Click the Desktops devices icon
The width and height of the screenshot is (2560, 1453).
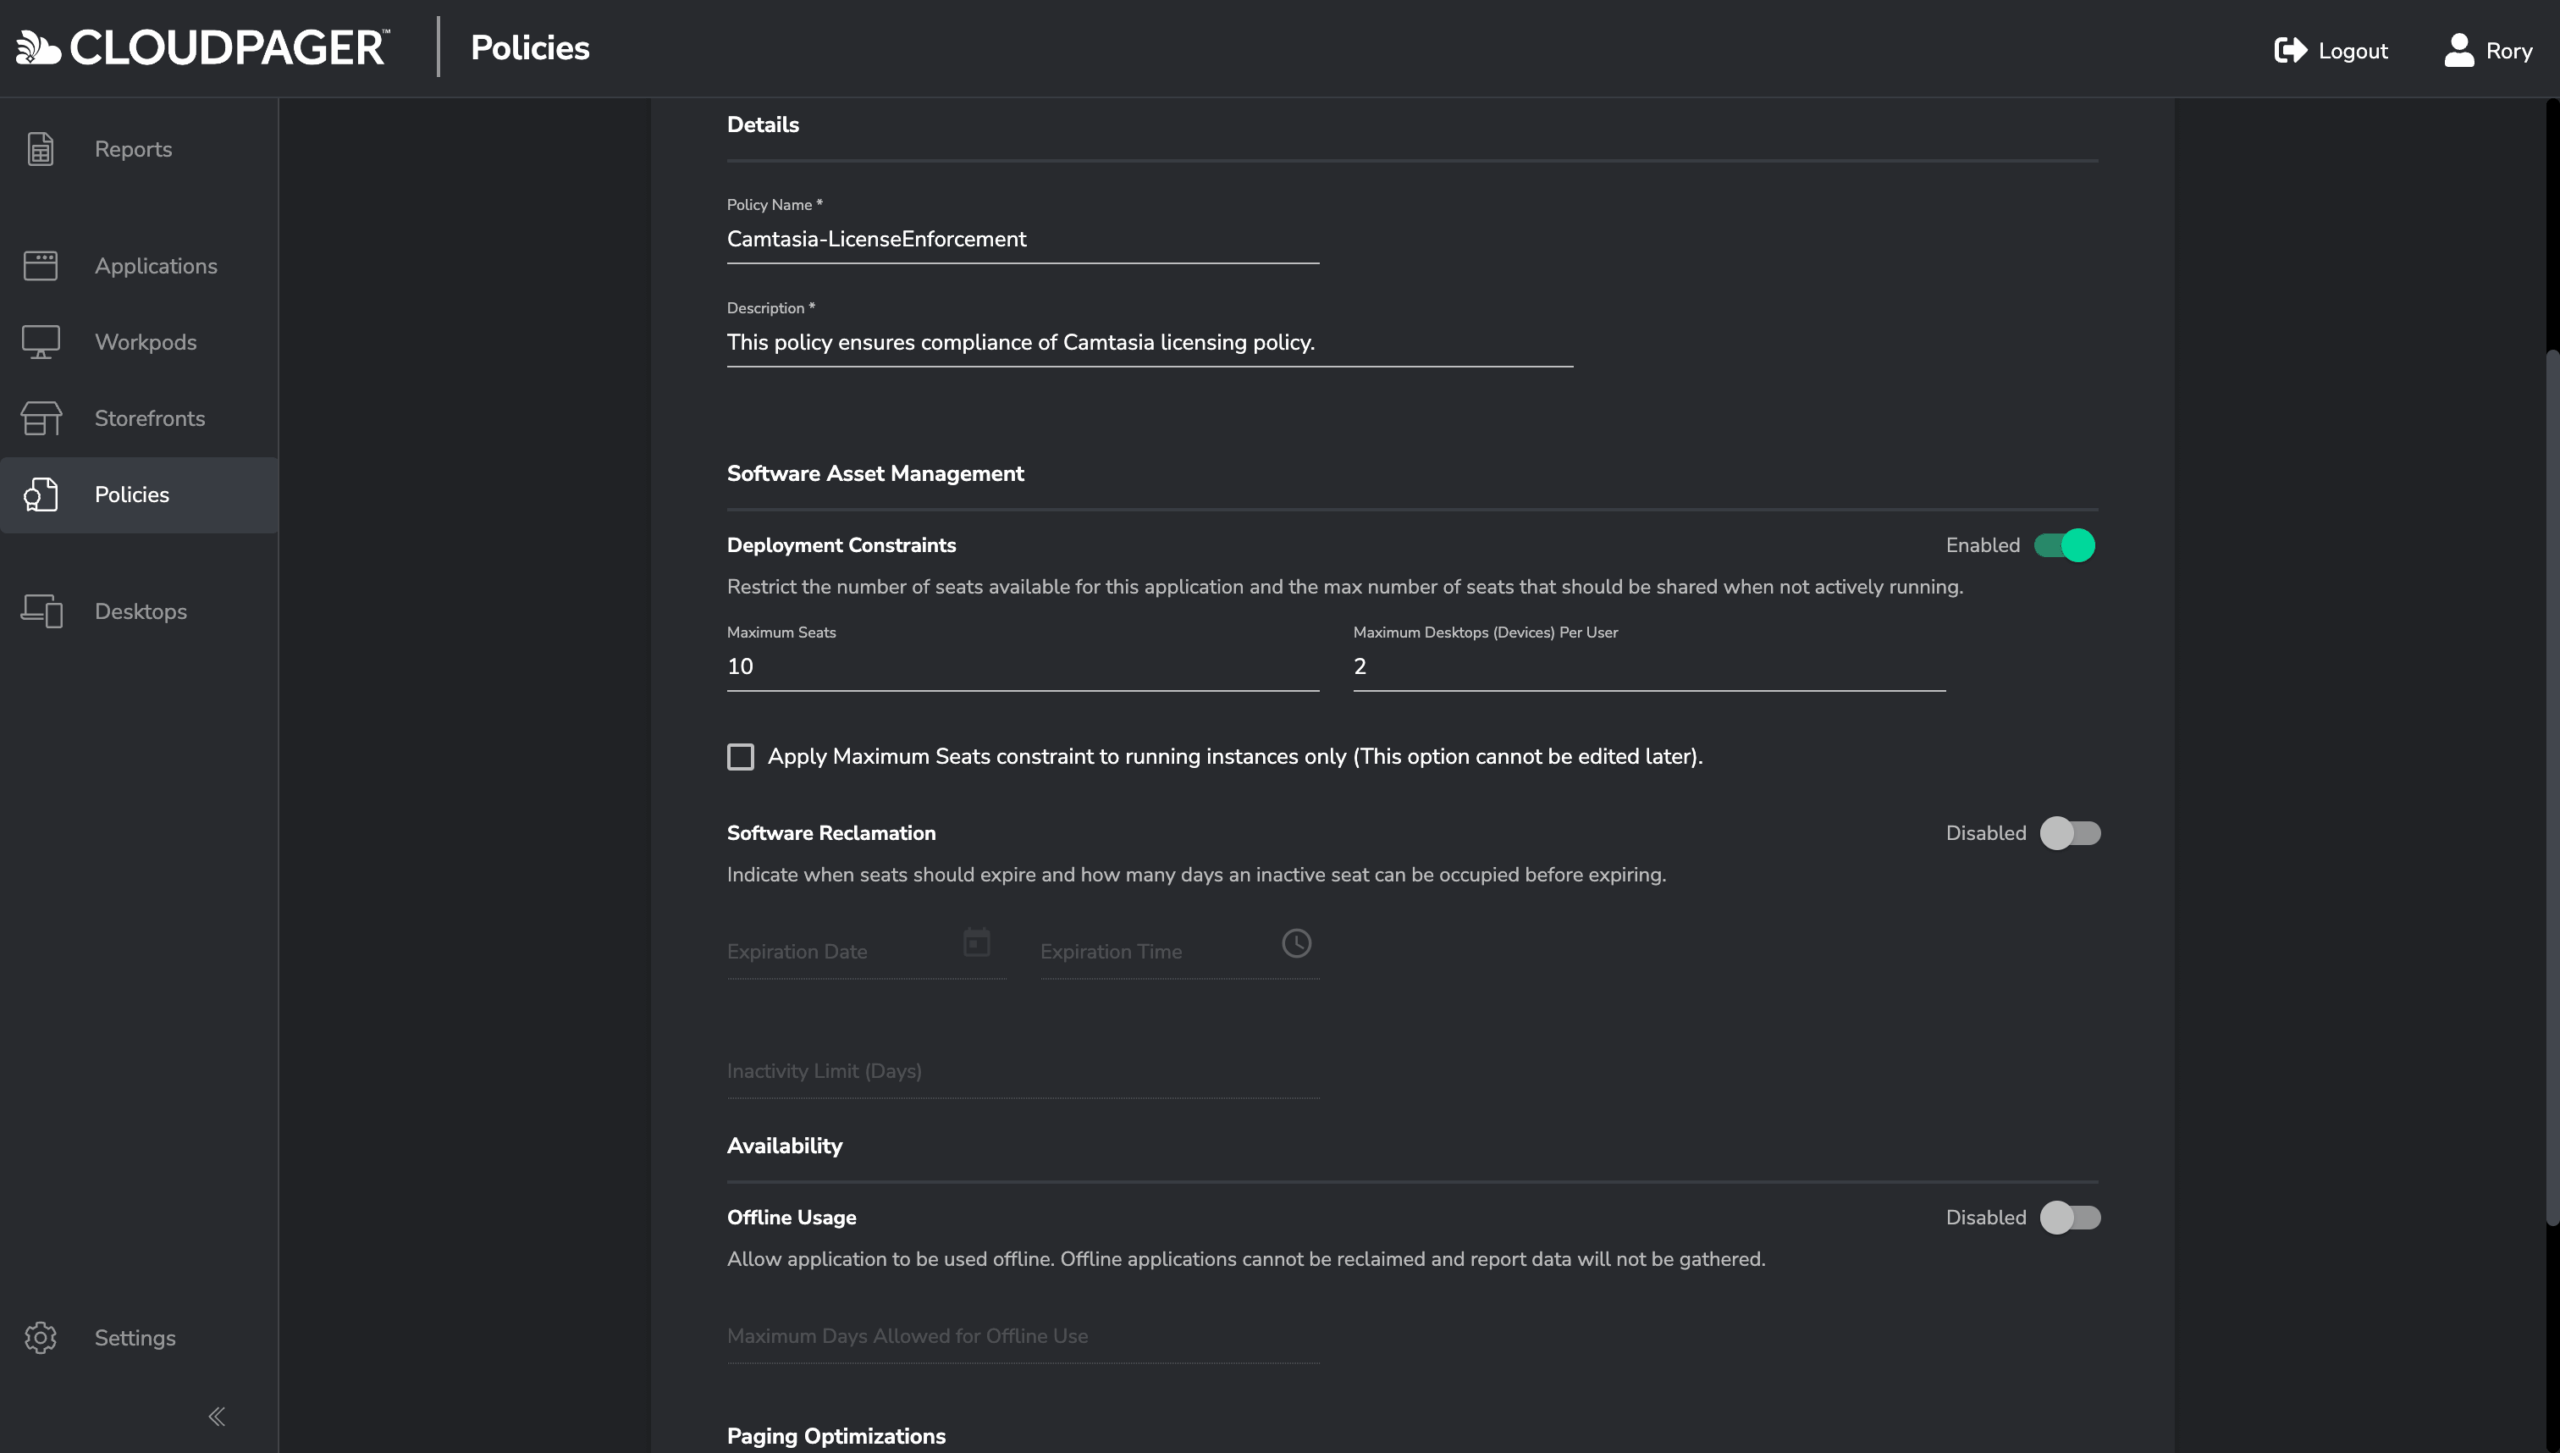42,611
